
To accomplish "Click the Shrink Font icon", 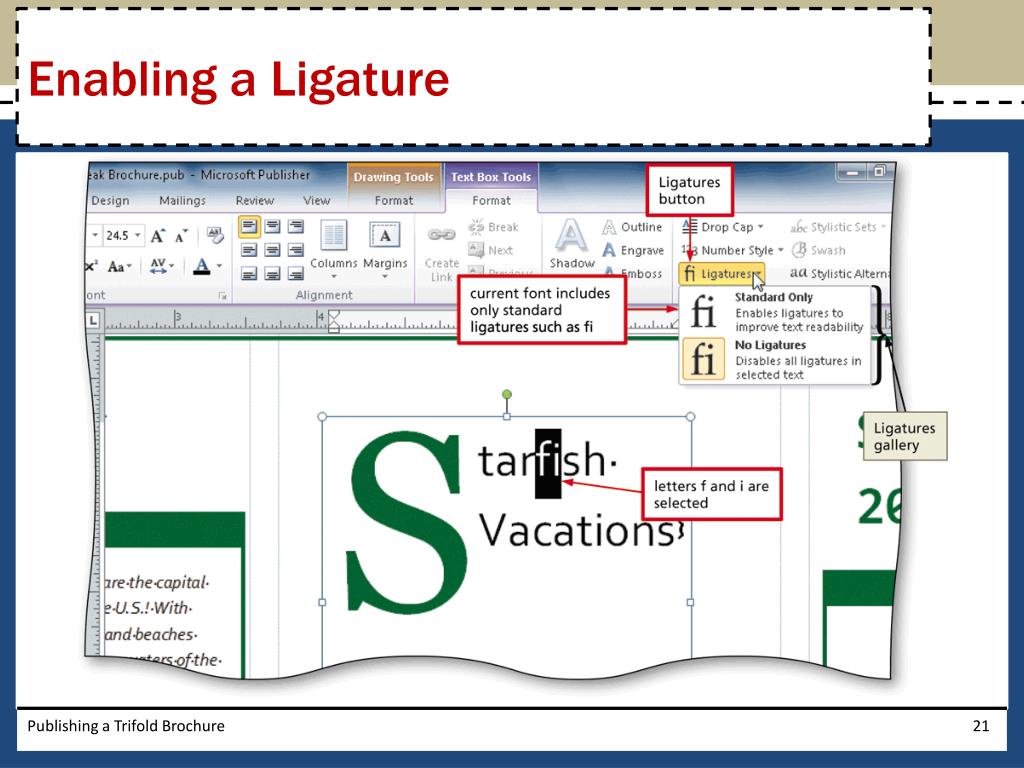I will 182,236.
